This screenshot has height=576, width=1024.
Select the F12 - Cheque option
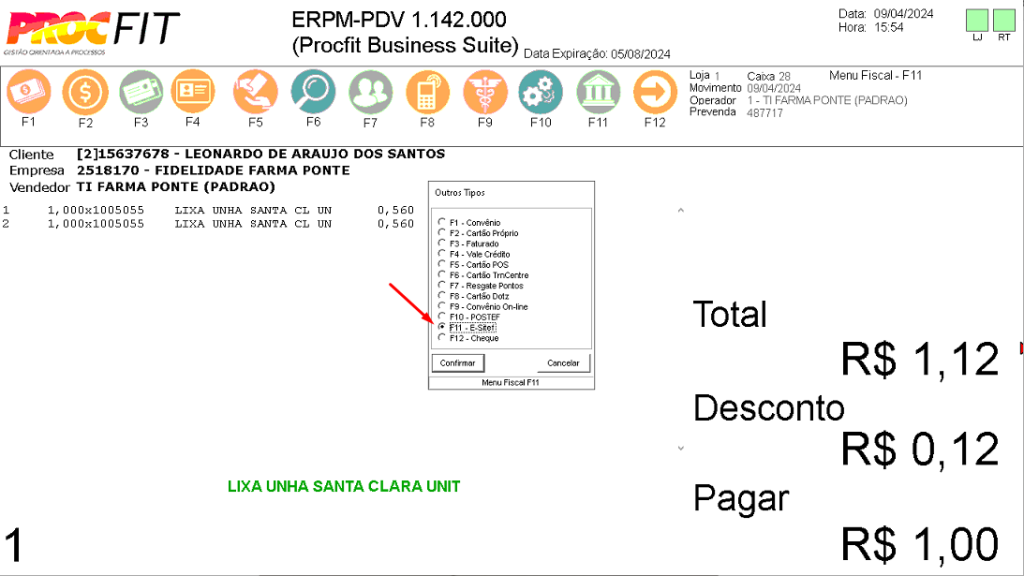[468, 338]
